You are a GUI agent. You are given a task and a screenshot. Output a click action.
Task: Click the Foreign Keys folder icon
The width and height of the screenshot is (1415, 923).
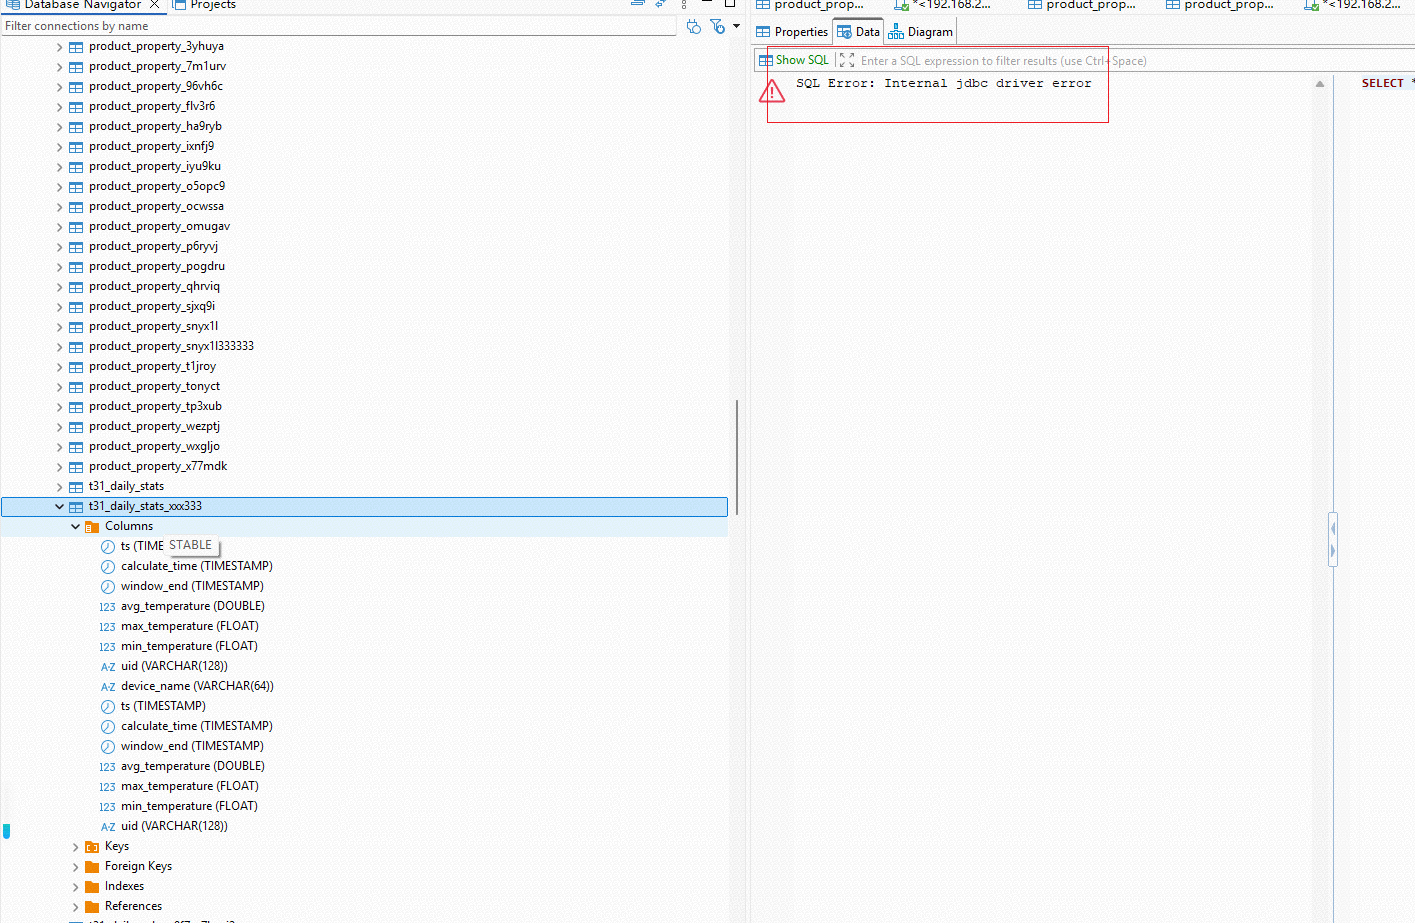92,867
